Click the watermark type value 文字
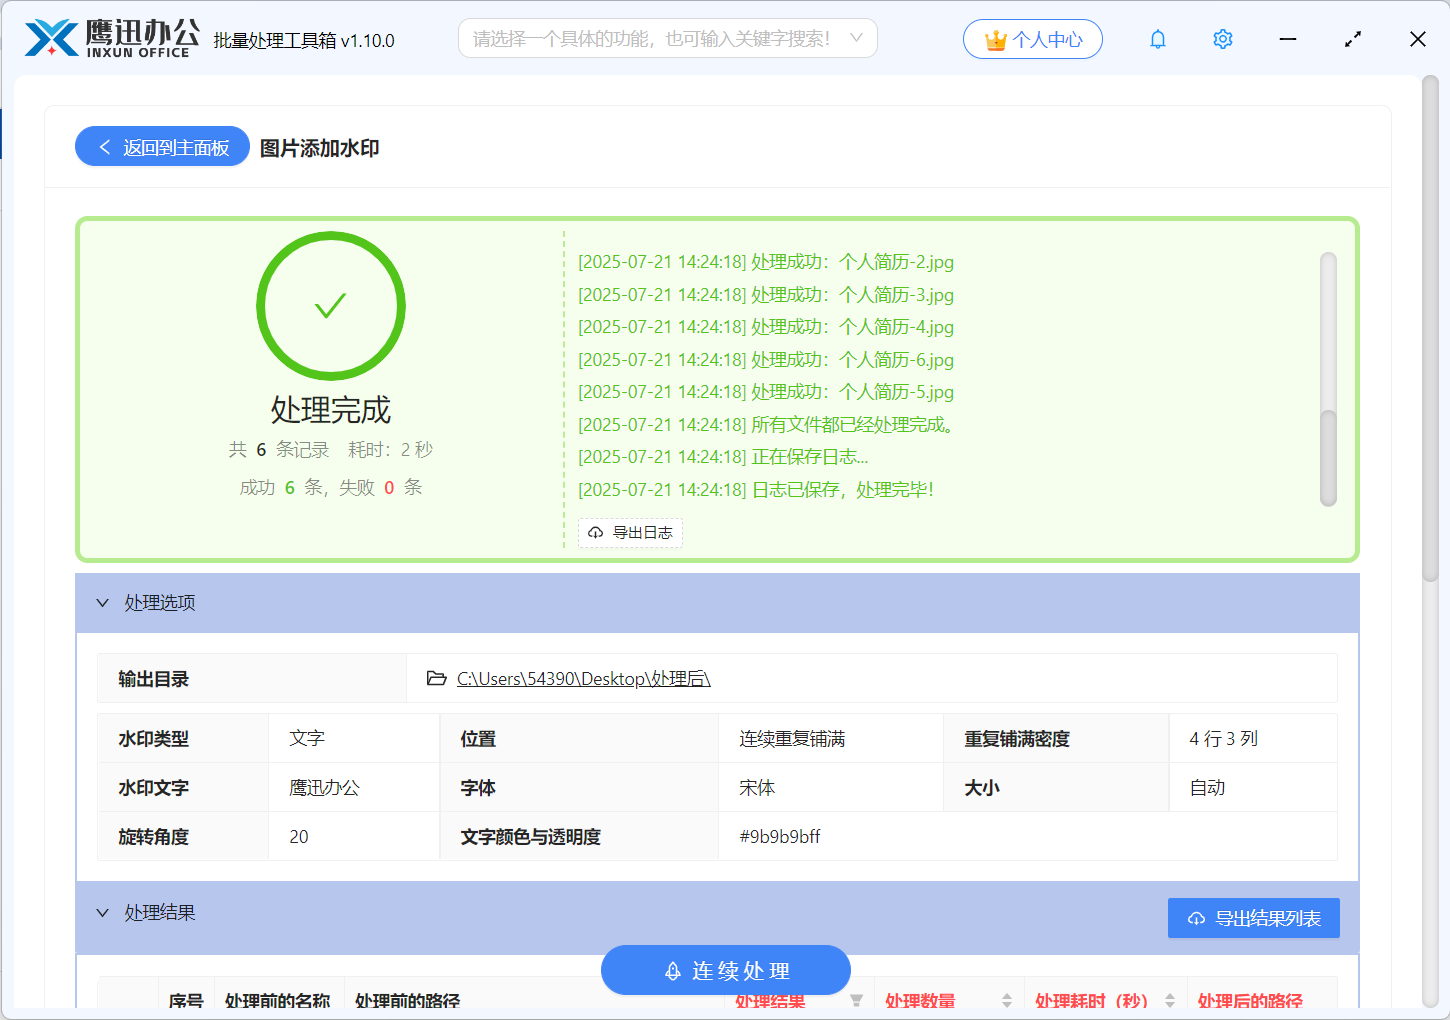The height and width of the screenshot is (1020, 1450). coord(307,739)
